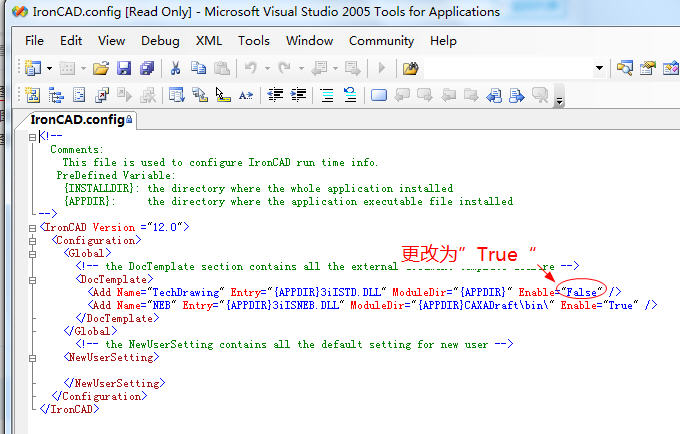Click the Increase Line Indent icon
This screenshot has width=680, height=434.
(298, 95)
